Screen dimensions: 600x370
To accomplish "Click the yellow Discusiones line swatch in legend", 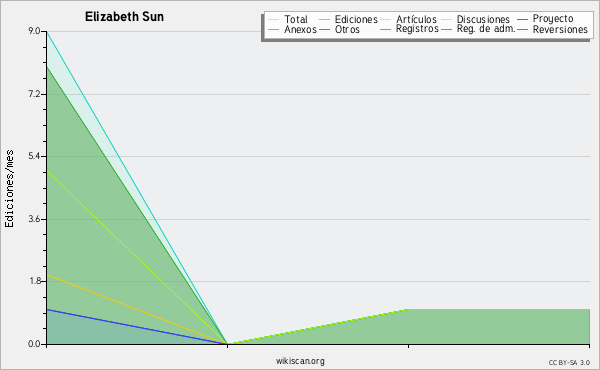I will coord(447,20).
